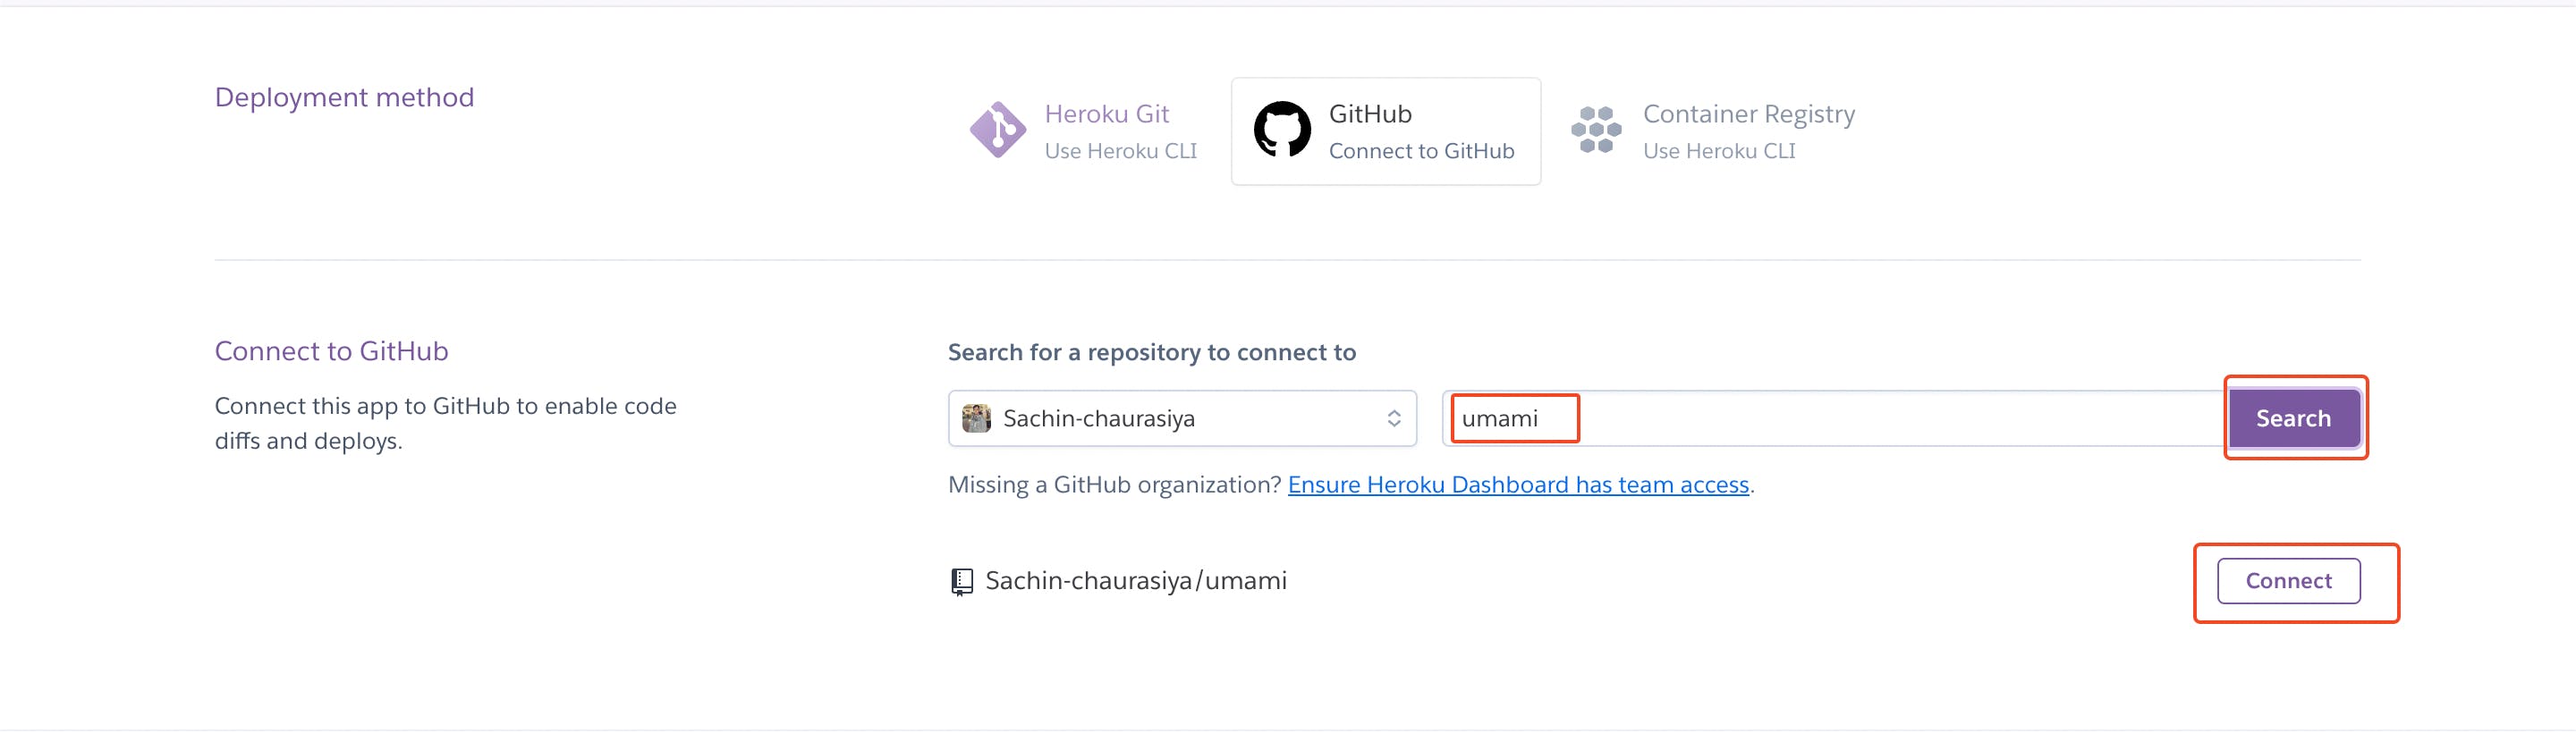This screenshot has height=733, width=2576.
Task: Click the Connect to GitHub subtitle text
Action: 1421,151
